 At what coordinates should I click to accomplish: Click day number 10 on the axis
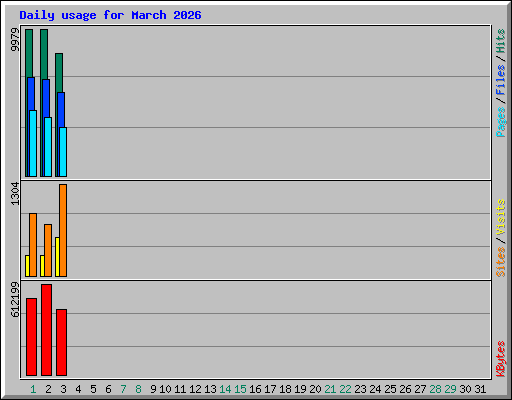click(165, 389)
